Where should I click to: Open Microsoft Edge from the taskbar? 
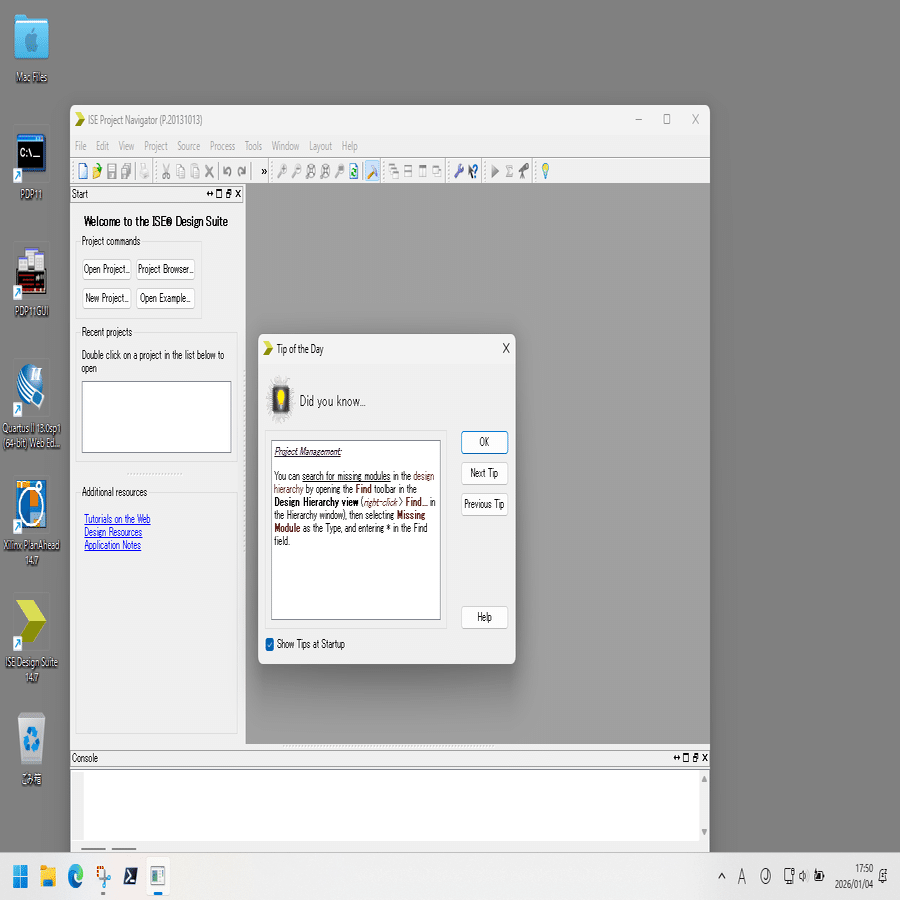[x=75, y=876]
